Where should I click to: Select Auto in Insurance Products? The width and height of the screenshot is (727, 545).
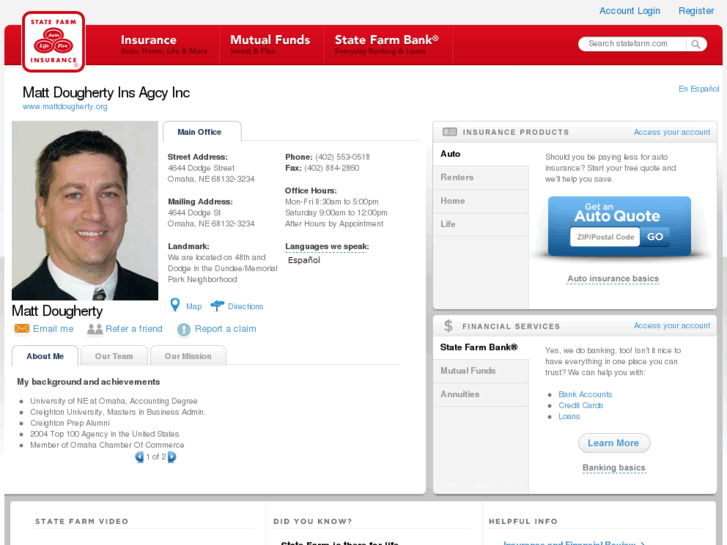[481, 154]
